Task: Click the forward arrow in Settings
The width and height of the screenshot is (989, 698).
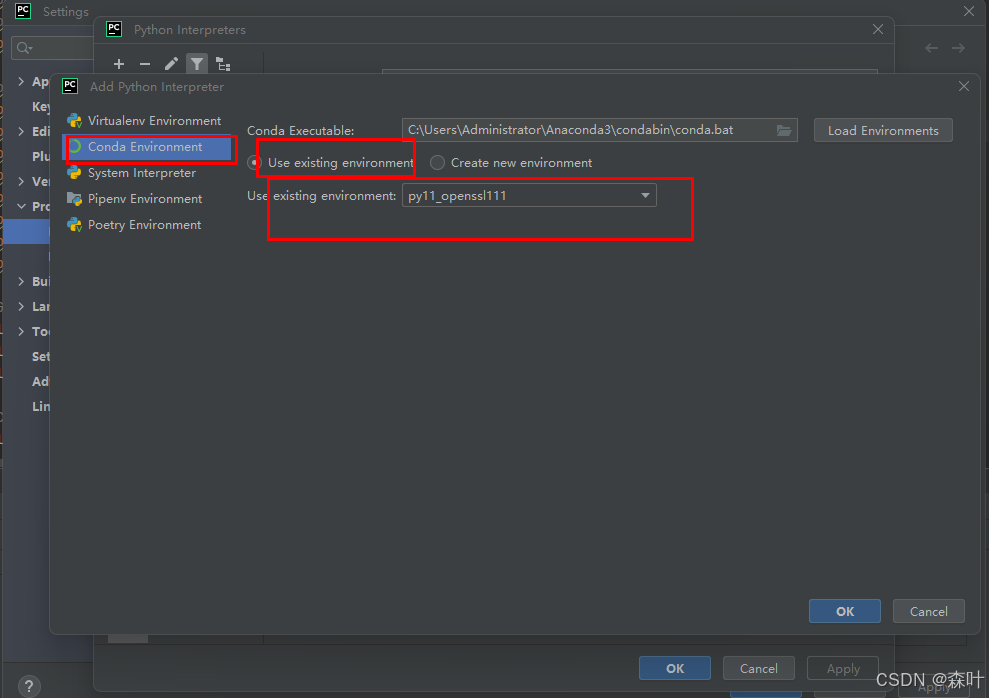Action: point(958,48)
